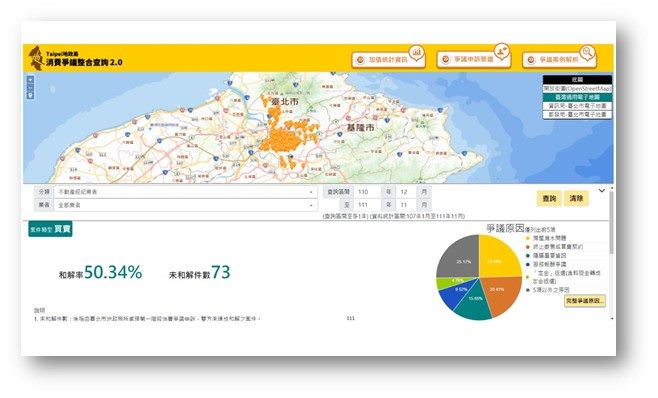Click the yellow pie chart slice
The width and height of the screenshot is (658, 398).
point(497,258)
